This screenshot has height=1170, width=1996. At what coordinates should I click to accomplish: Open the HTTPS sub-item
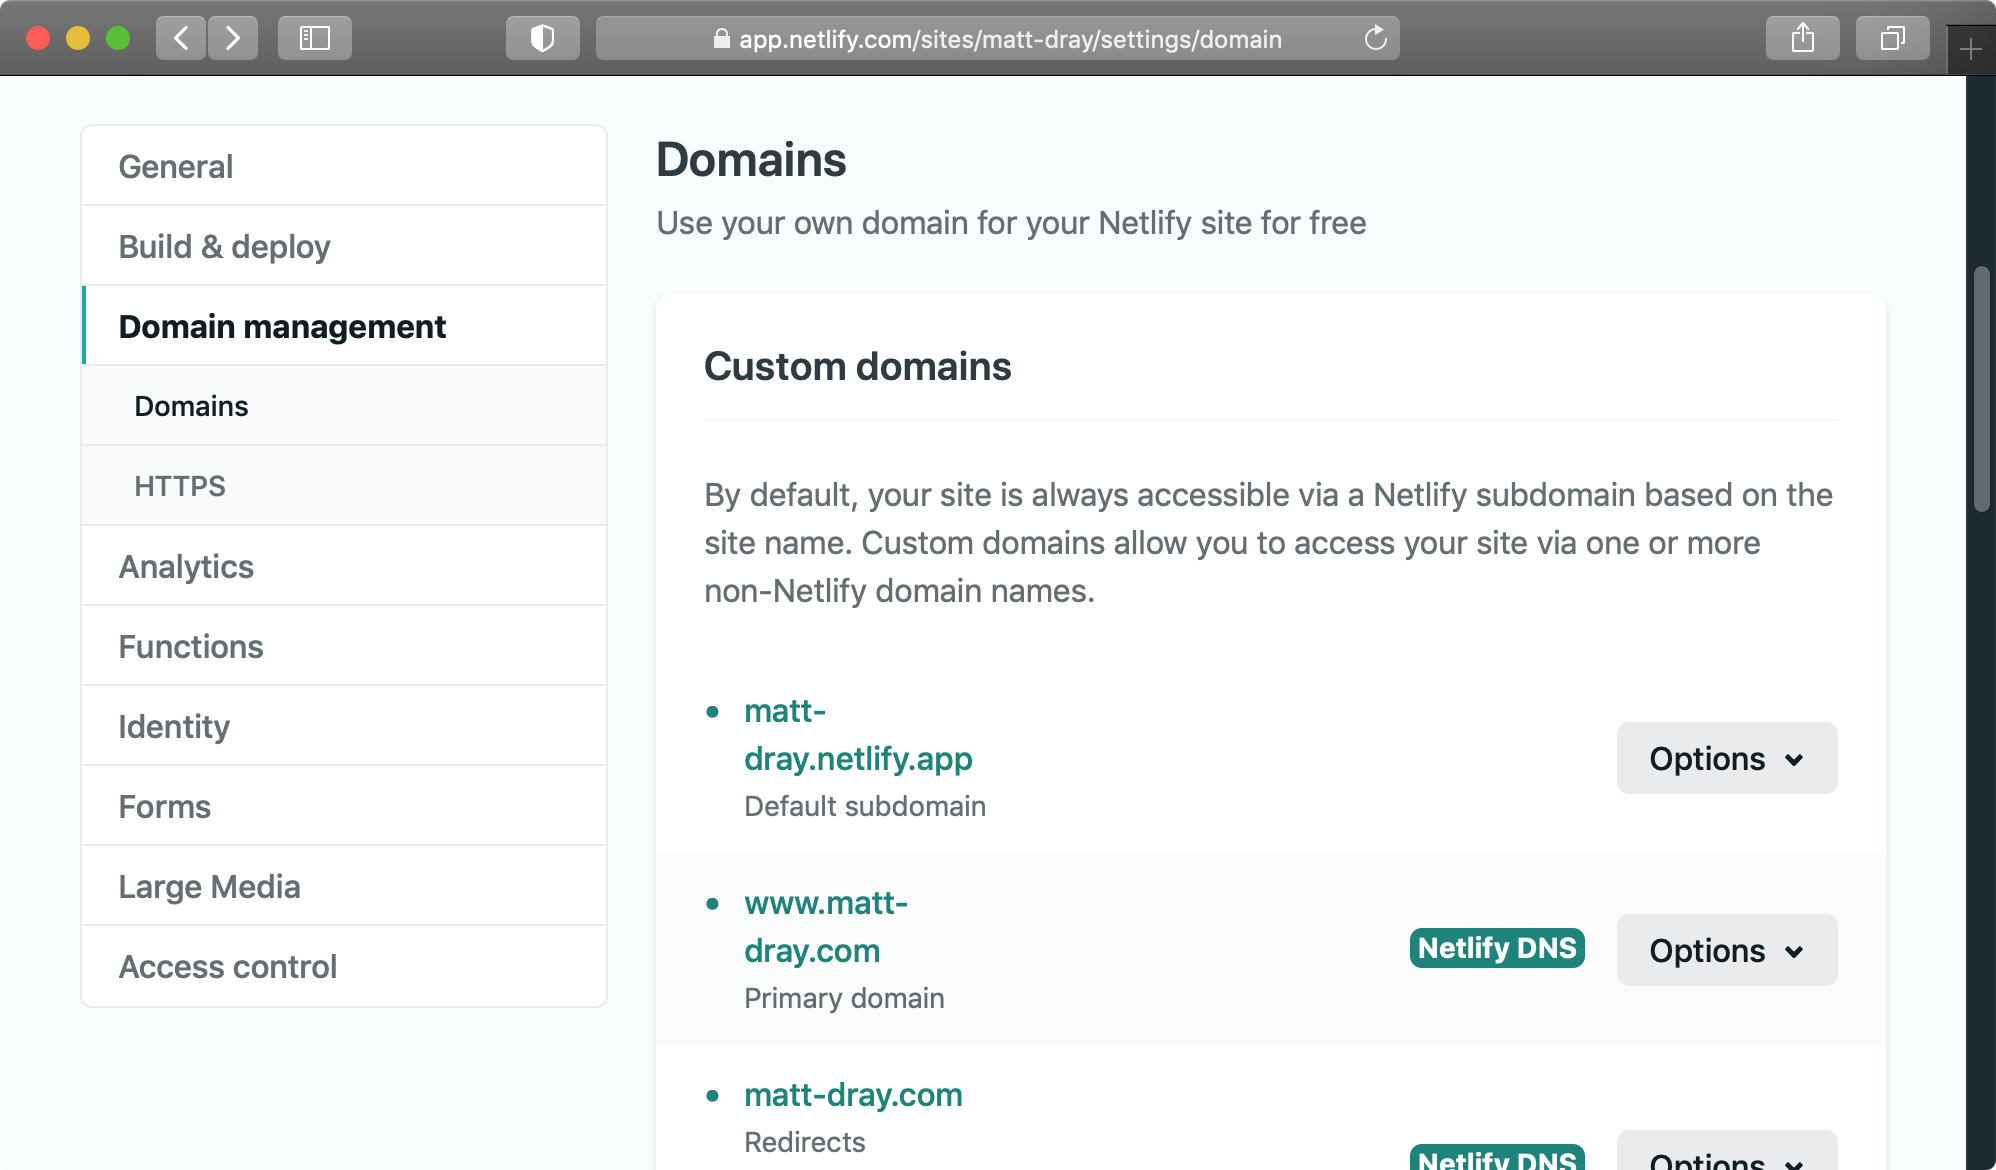click(x=344, y=486)
